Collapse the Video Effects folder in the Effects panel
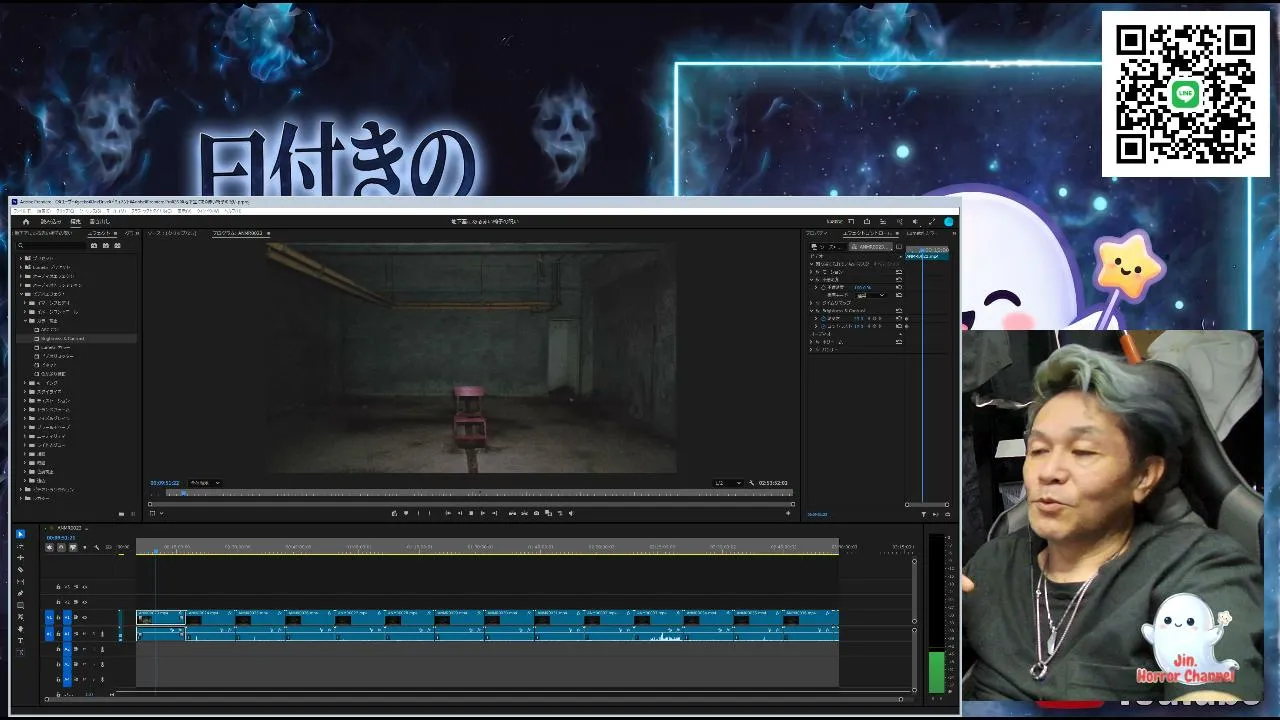 point(21,294)
